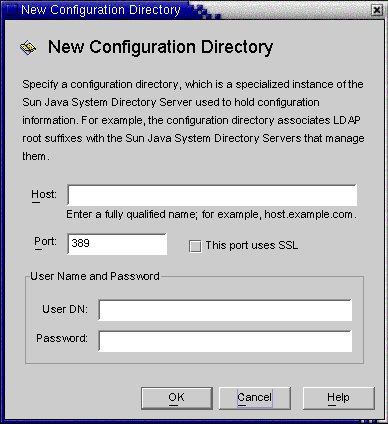Confirm settings with the OK button
This screenshot has height=424, width=388.
[177, 398]
